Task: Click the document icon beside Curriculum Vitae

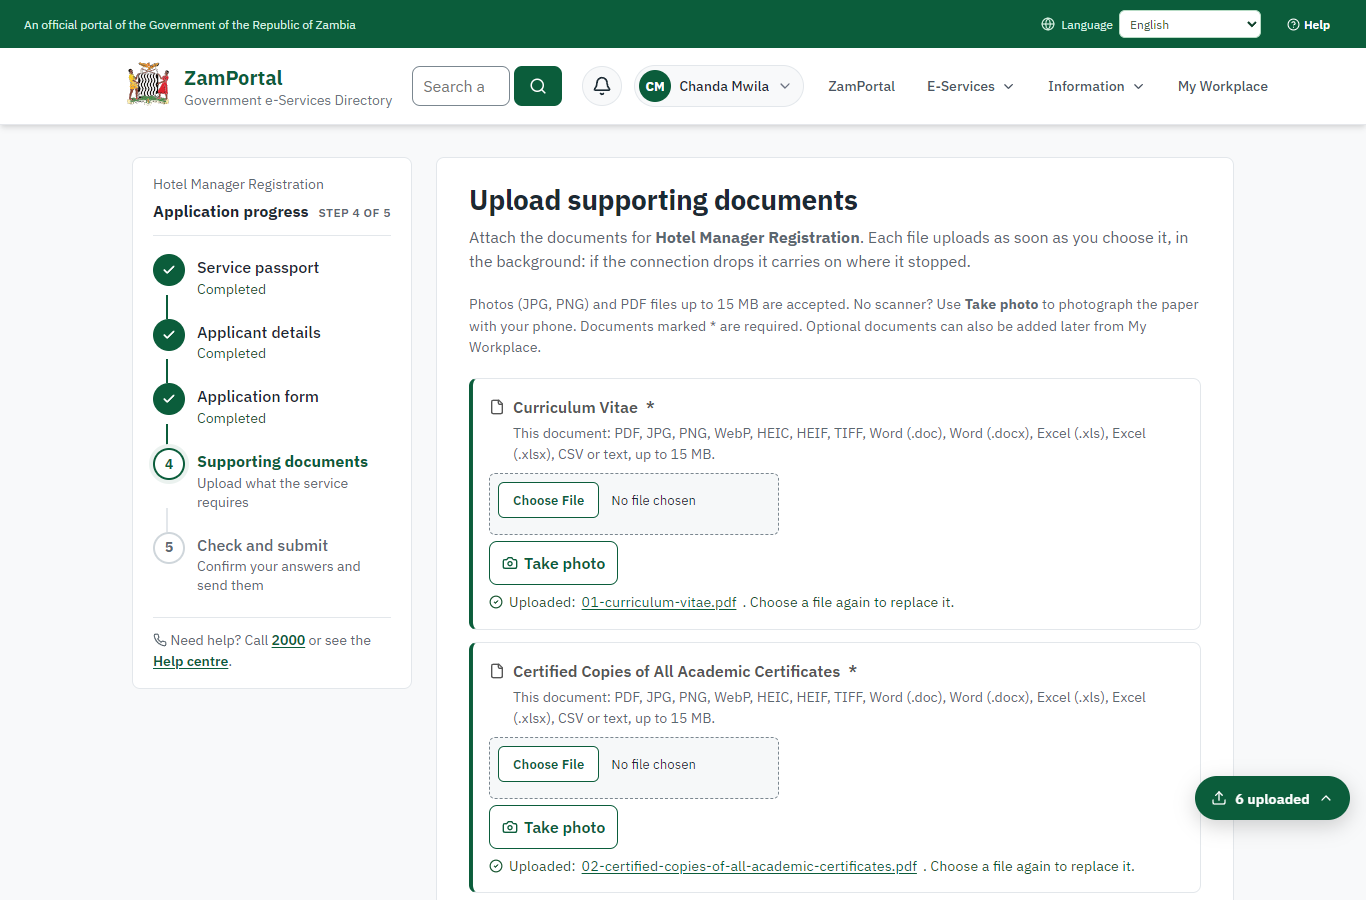Action: pyautogui.click(x=497, y=407)
